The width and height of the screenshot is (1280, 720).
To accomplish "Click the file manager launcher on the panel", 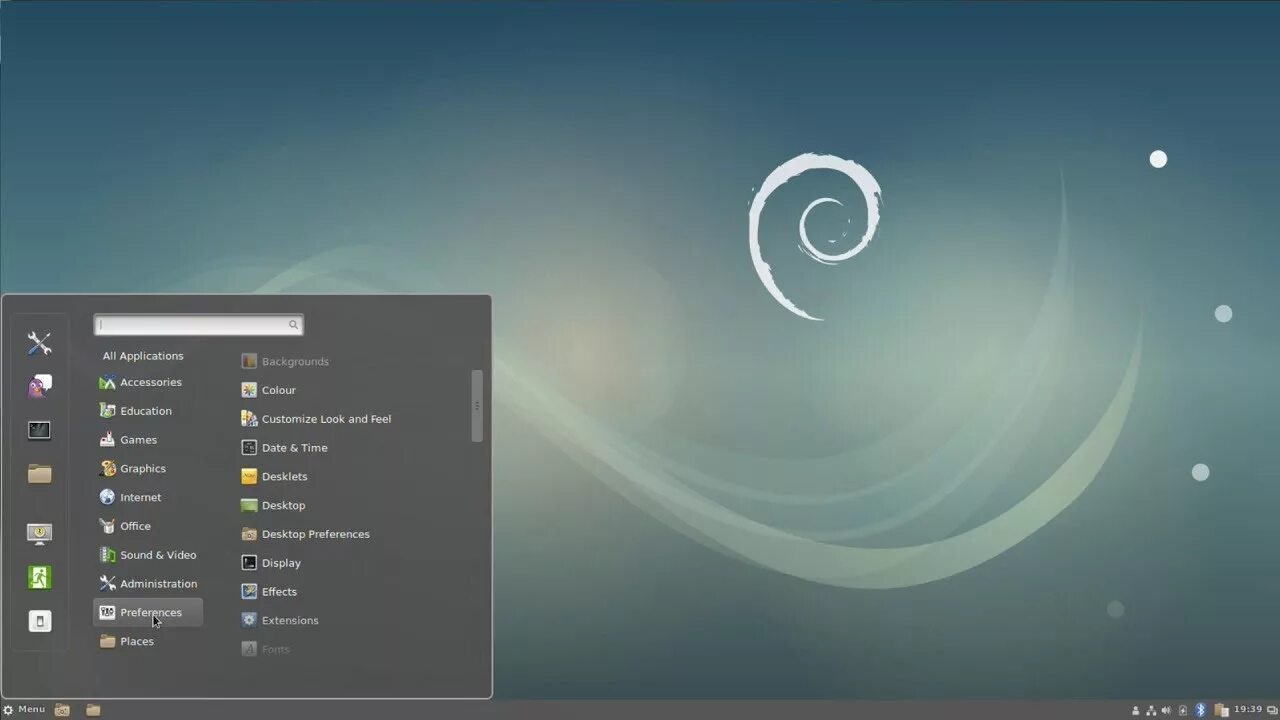I will pyautogui.click(x=93, y=710).
